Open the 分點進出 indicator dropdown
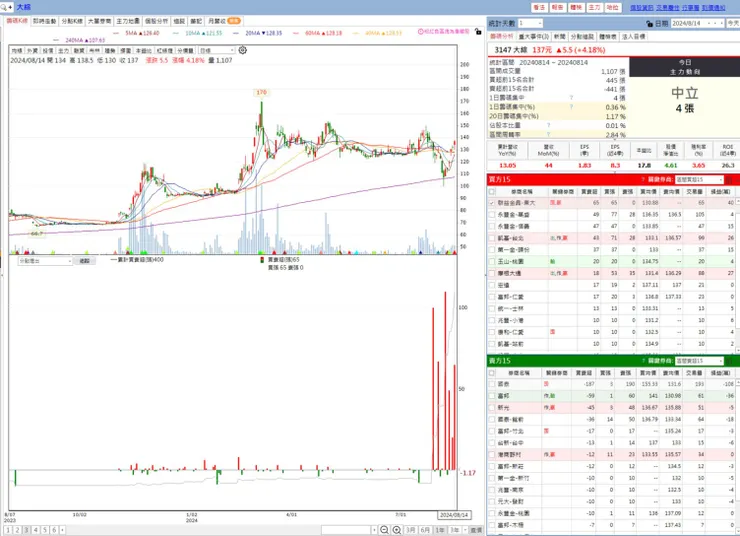Image resolution: width=740 pixels, height=536 pixels. (x=45, y=261)
